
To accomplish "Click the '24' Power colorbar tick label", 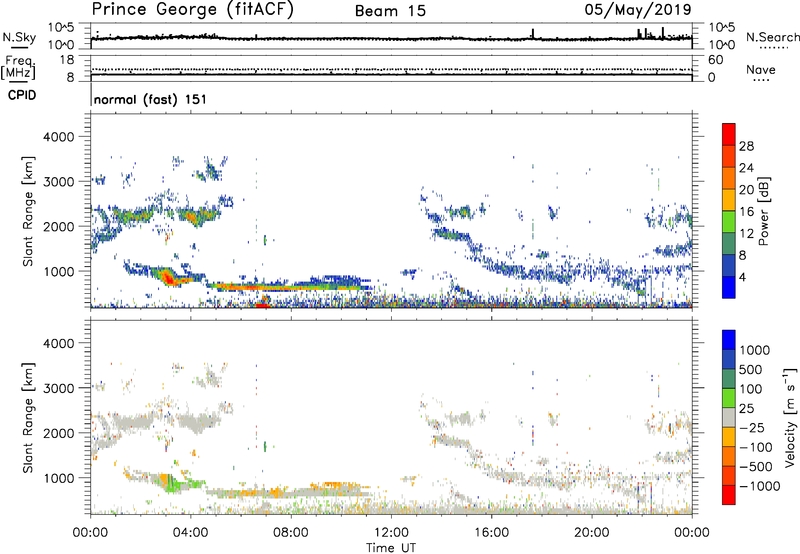I will pyautogui.click(x=746, y=168).
